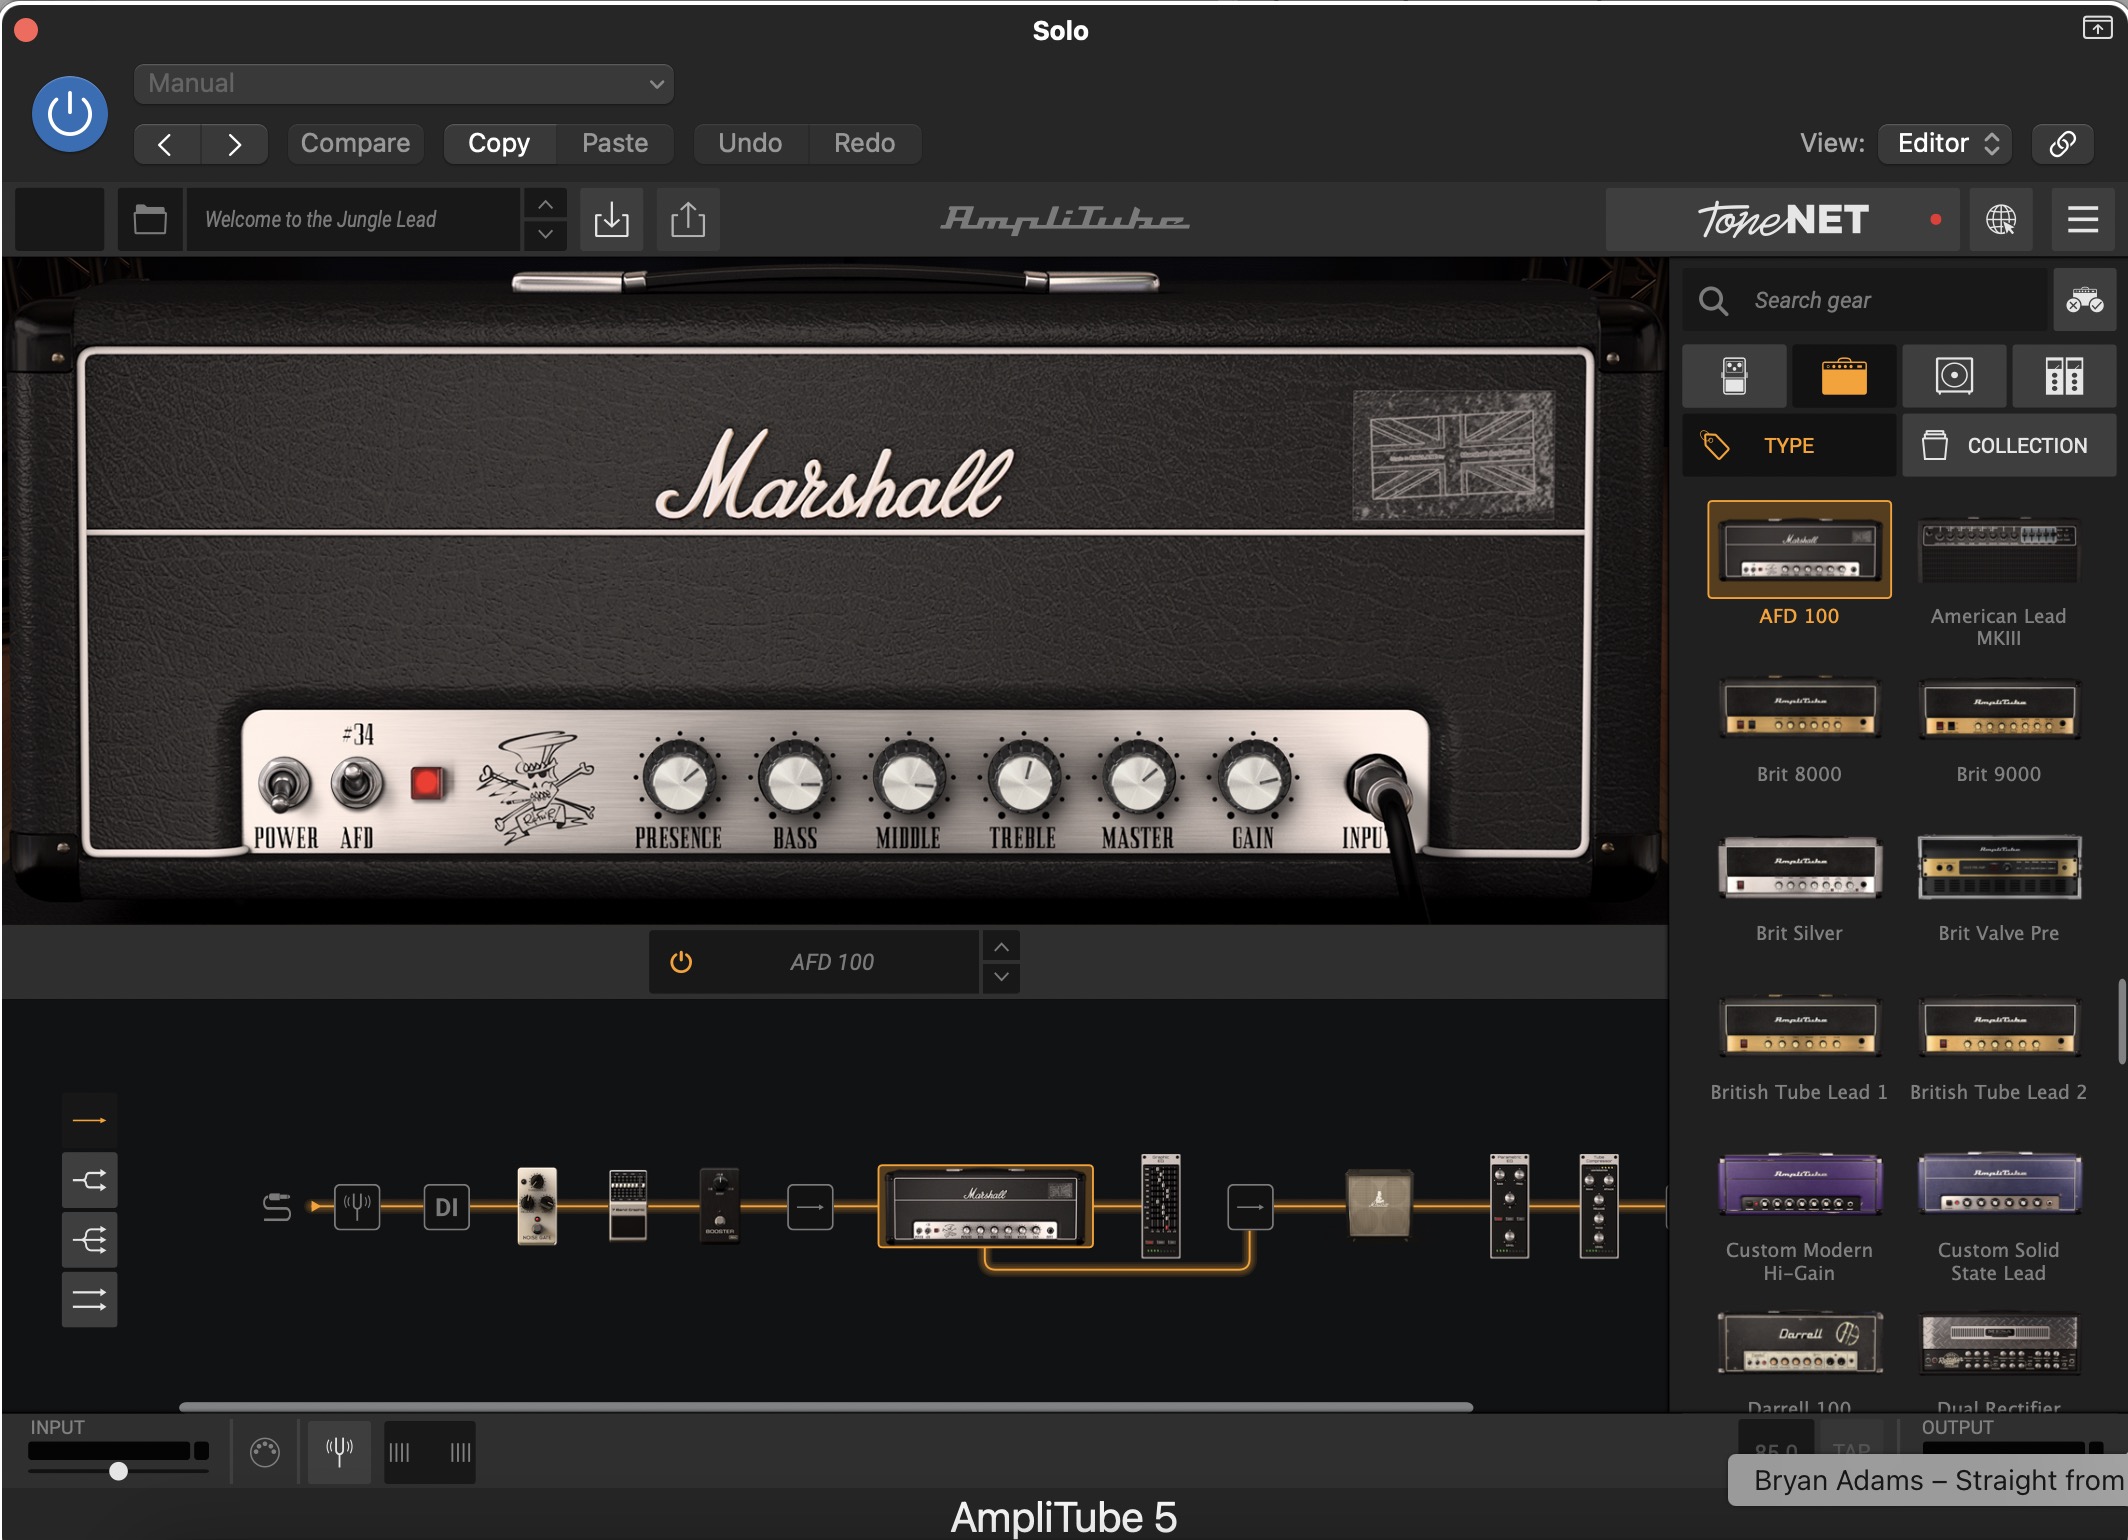Screen dimensions: 2128x1540
Task: Select the stomp pedals category tab
Action: pyautogui.click(x=1734, y=377)
